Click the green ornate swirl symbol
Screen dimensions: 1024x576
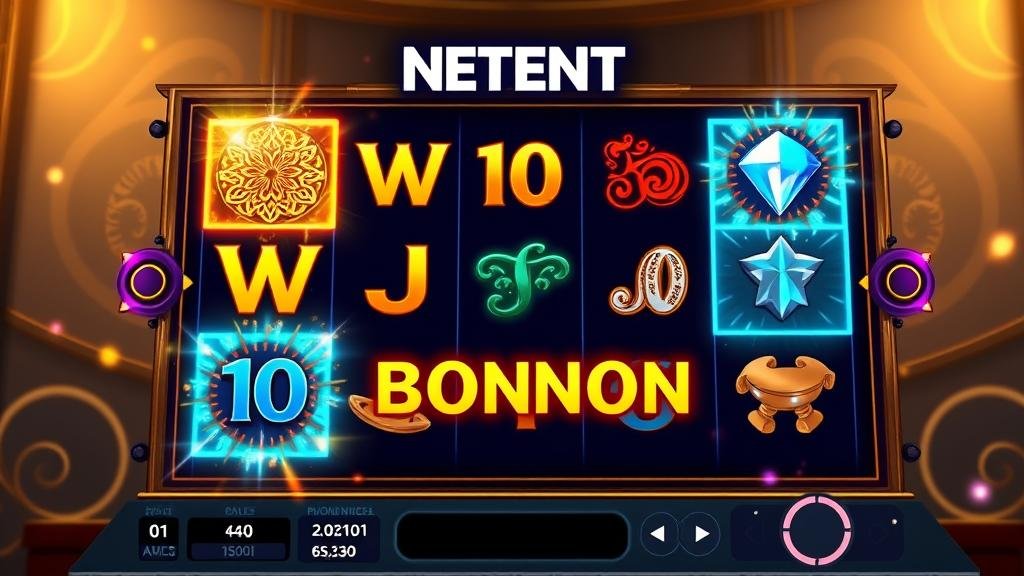522,278
